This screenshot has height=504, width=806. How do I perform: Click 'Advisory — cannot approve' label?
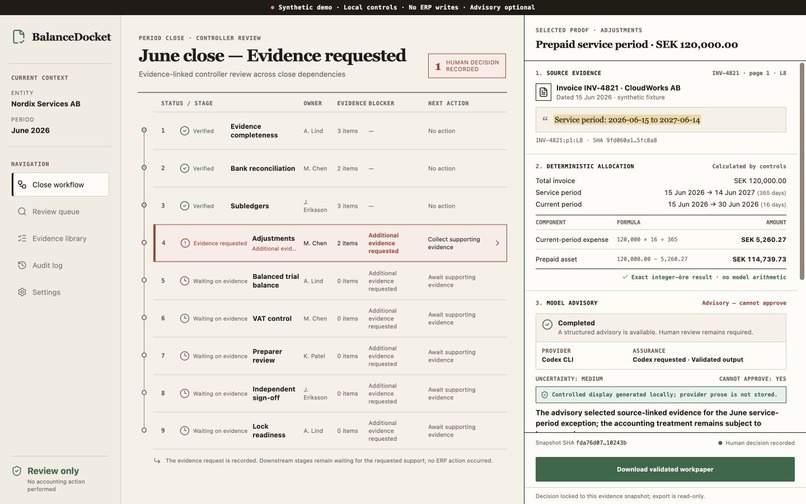pyautogui.click(x=744, y=303)
